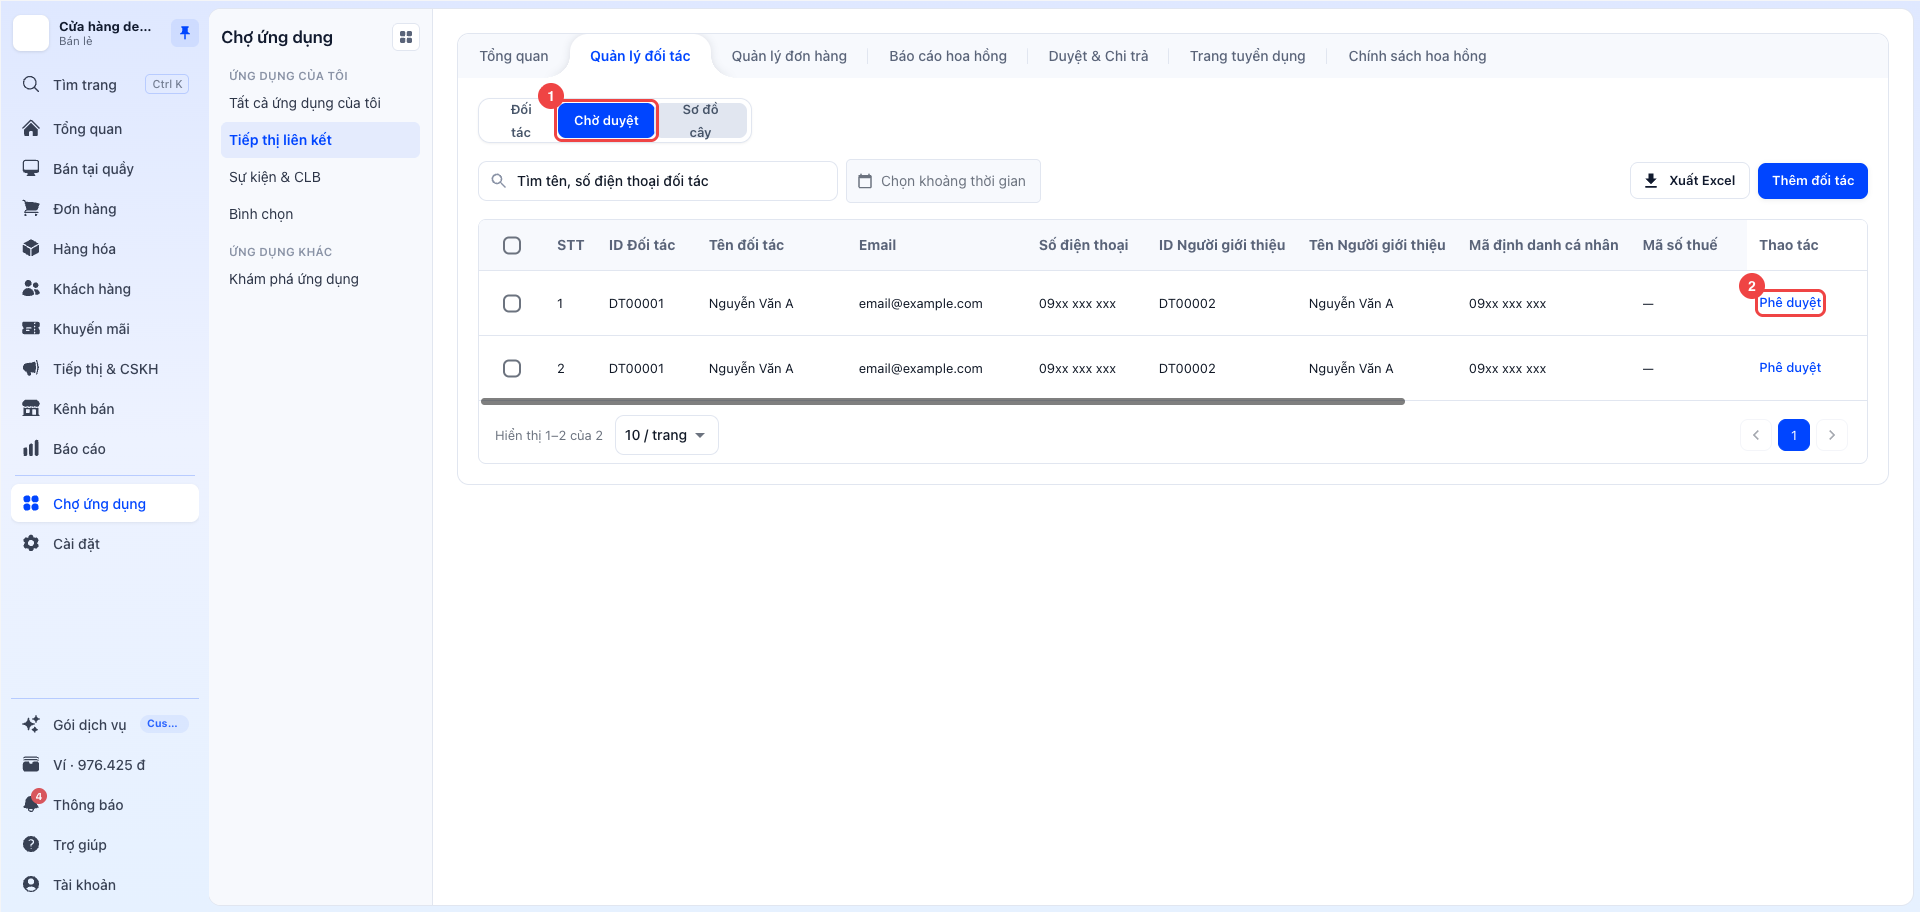Click Phê duyệt for row STT 1
Image resolution: width=1920 pixels, height=912 pixels.
click(x=1790, y=303)
